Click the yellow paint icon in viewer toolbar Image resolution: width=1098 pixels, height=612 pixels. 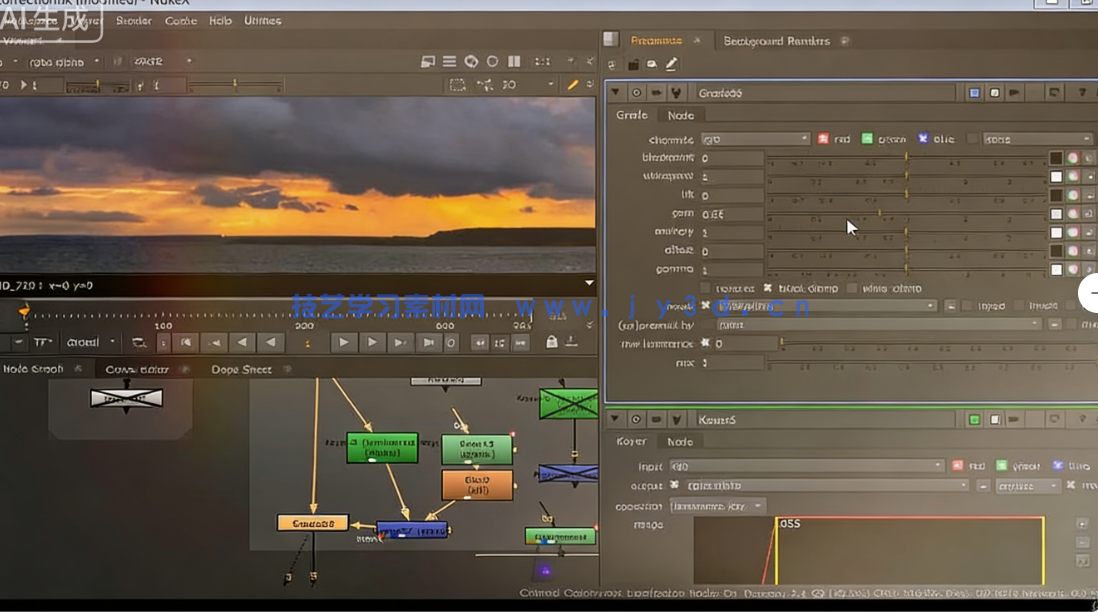tap(573, 85)
